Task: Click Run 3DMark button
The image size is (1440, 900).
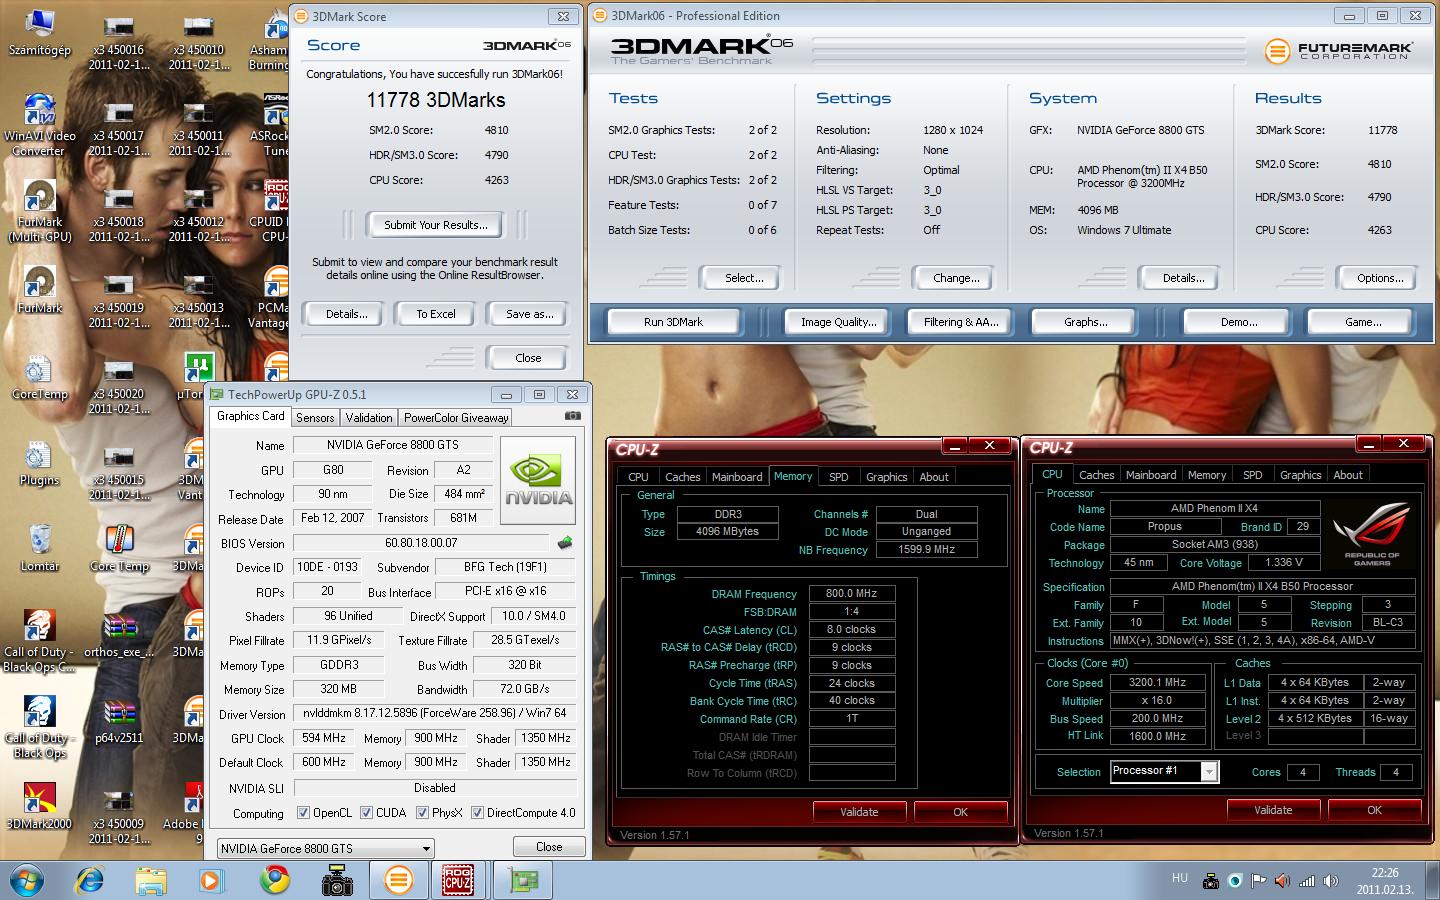Action: [673, 322]
